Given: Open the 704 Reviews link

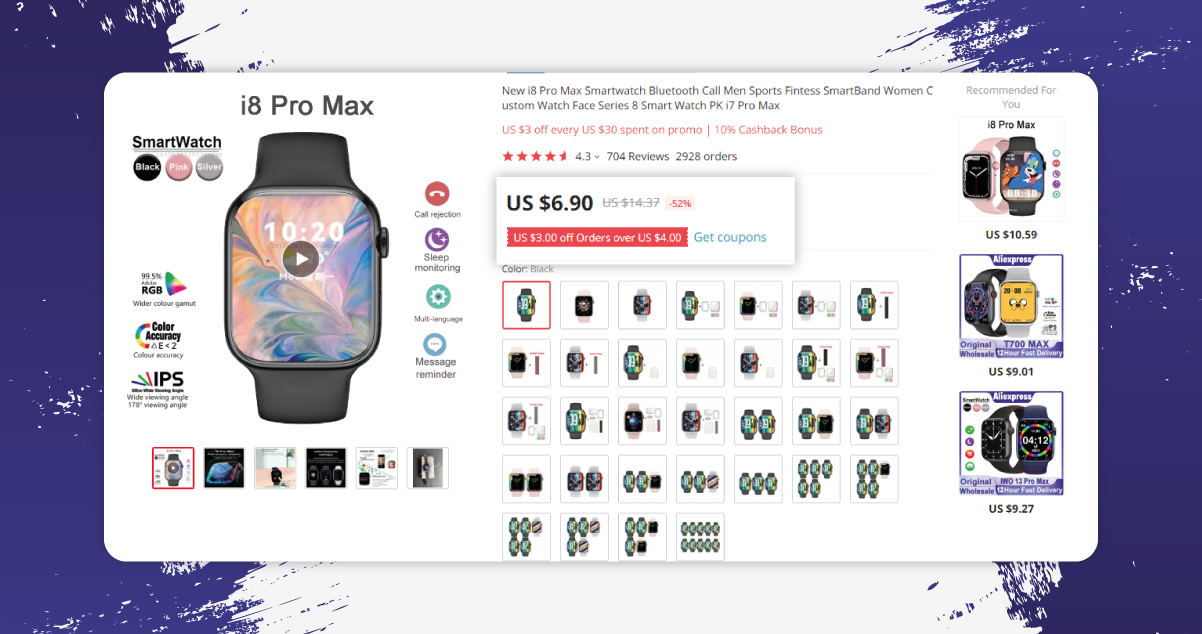Looking at the screenshot, I should (x=637, y=156).
